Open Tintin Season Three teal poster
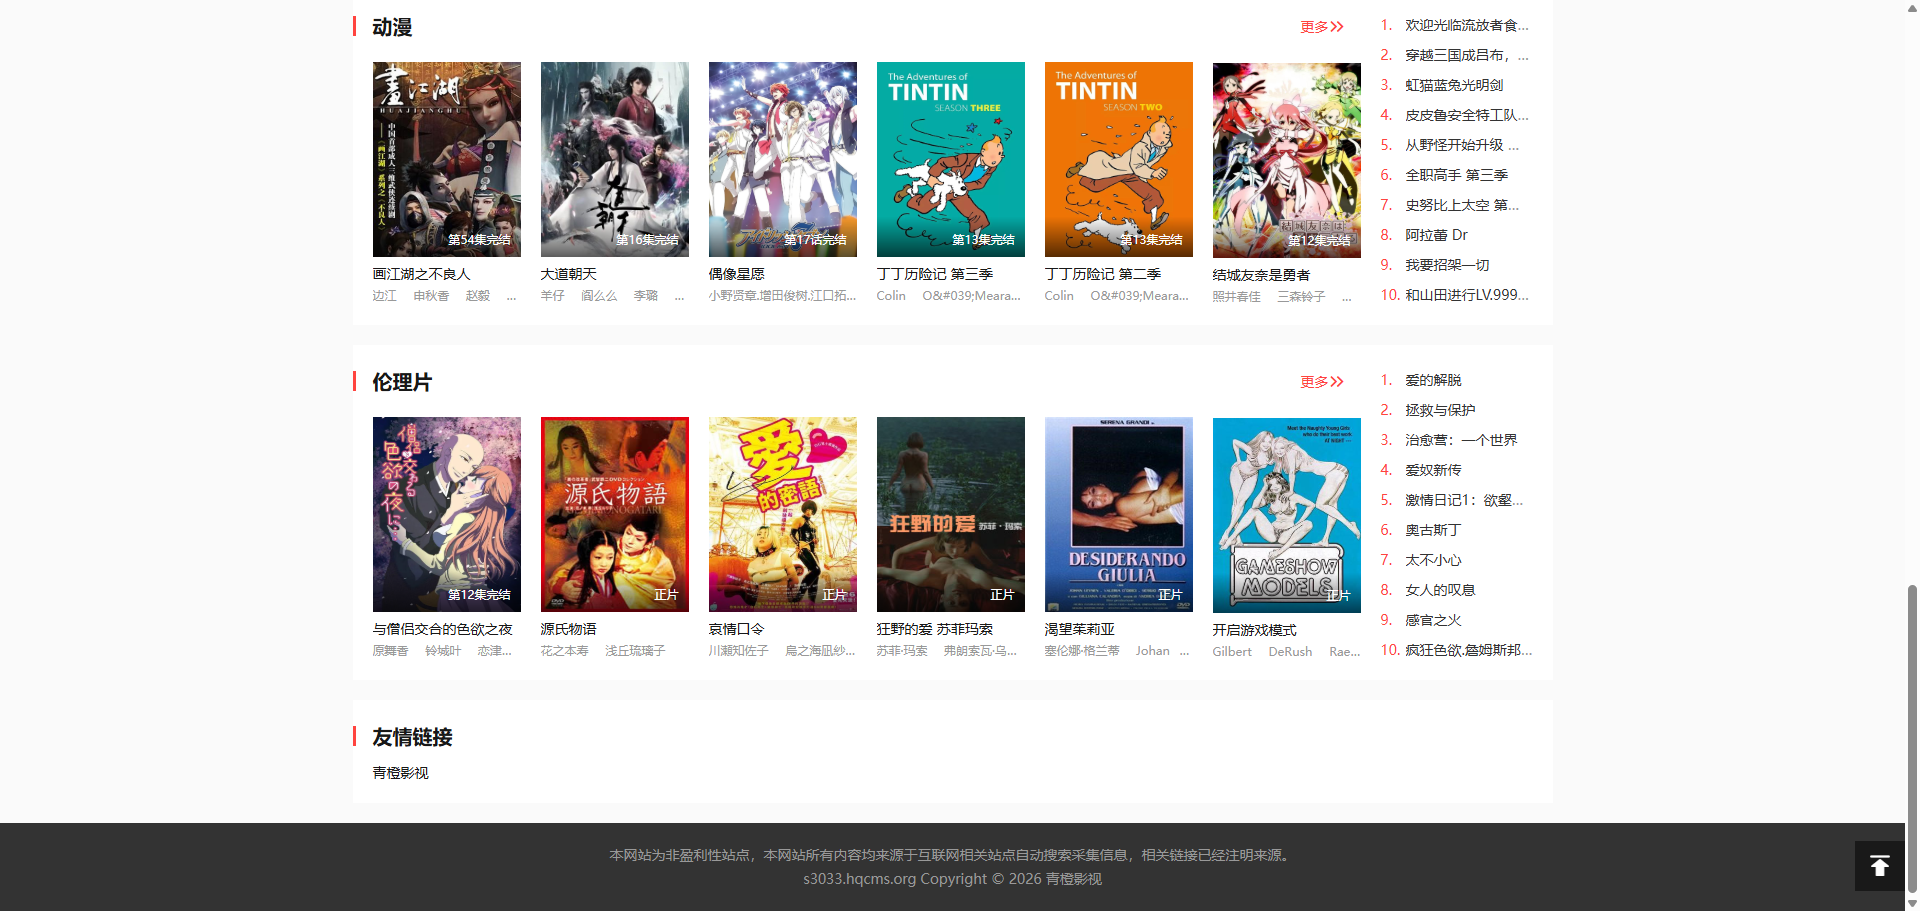1920x911 pixels. 950,159
